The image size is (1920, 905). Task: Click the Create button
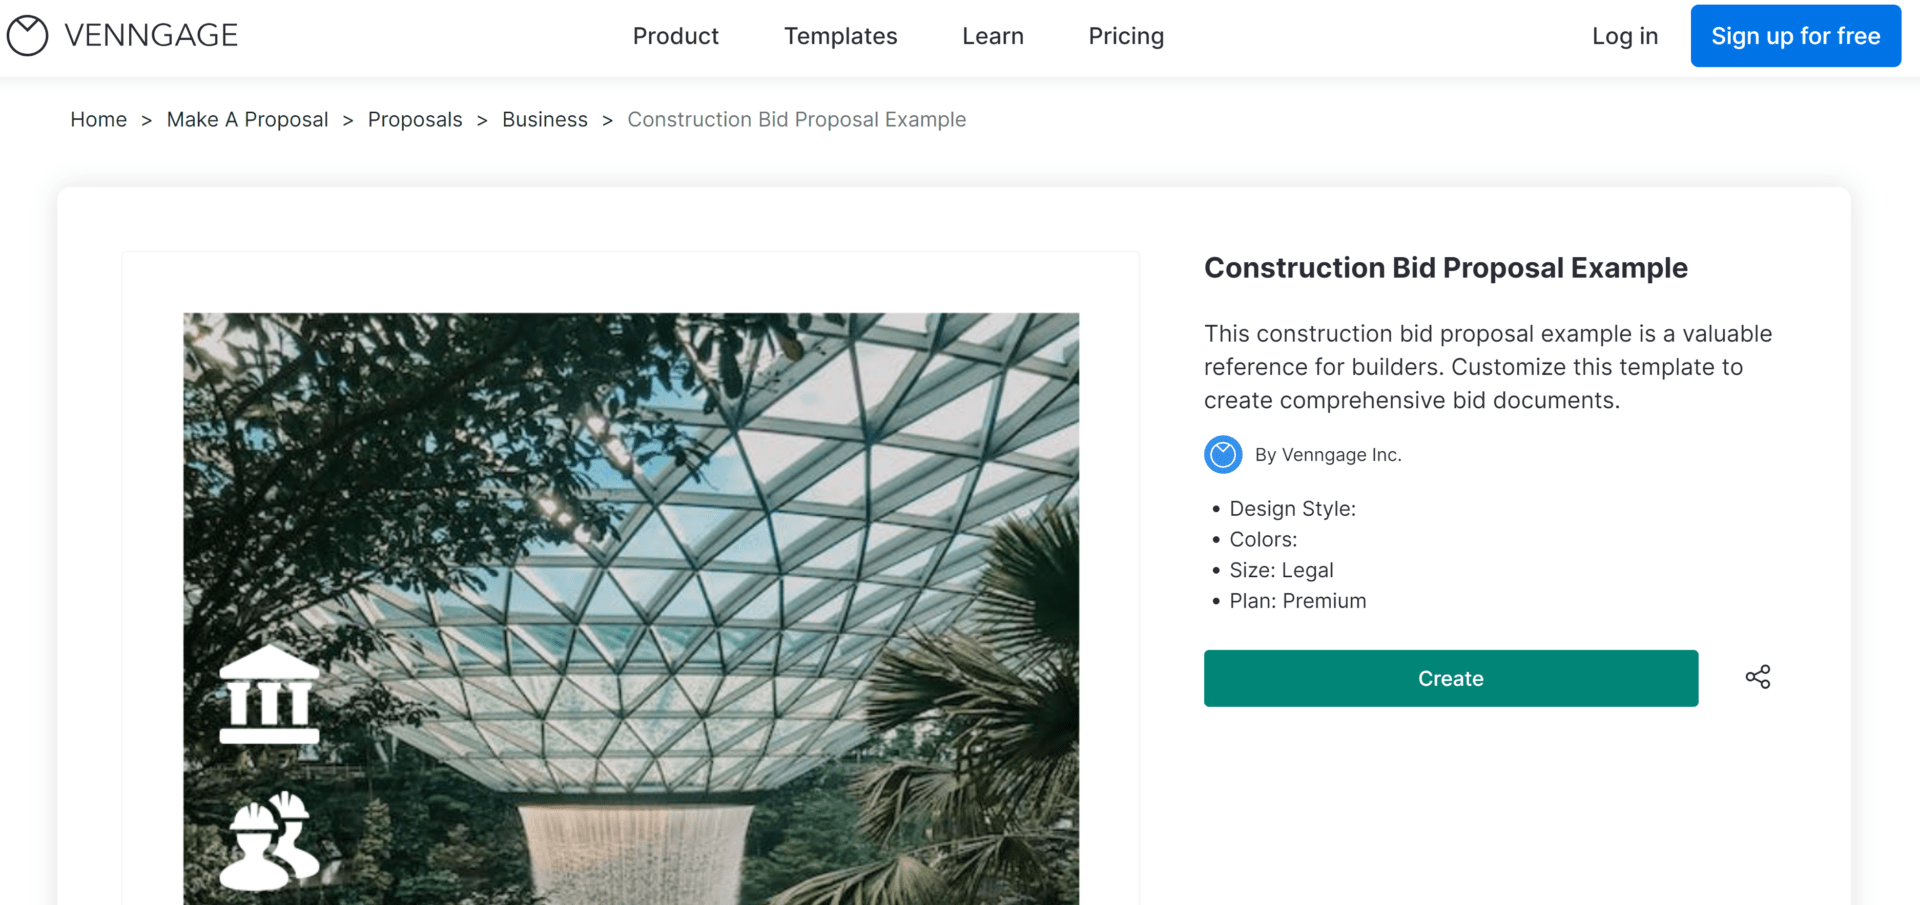pyautogui.click(x=1450, y=677)
